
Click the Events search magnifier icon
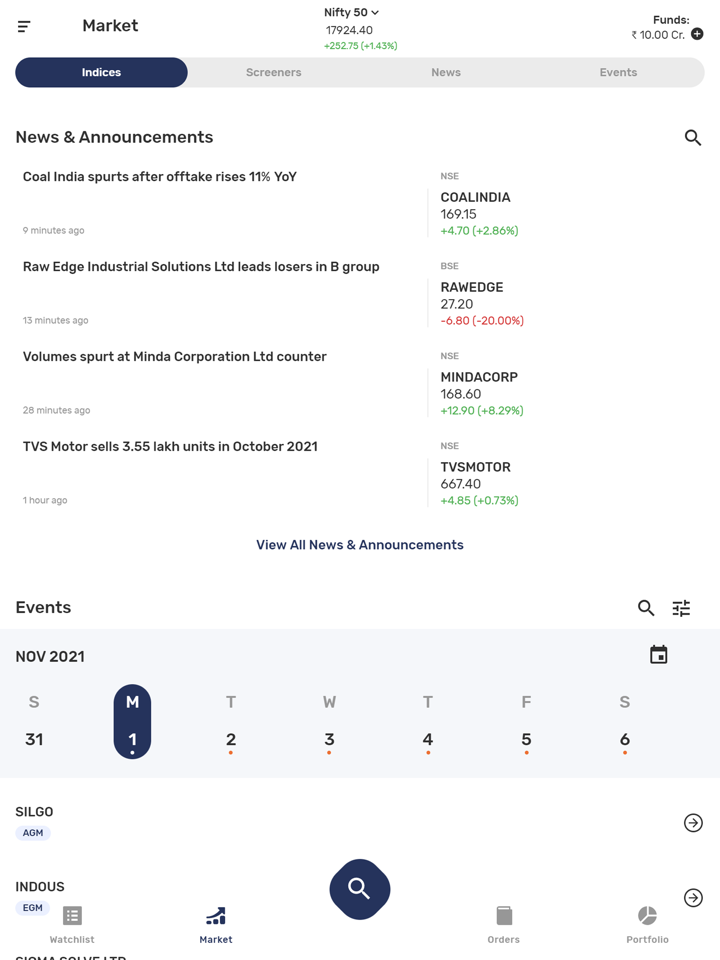646,608
